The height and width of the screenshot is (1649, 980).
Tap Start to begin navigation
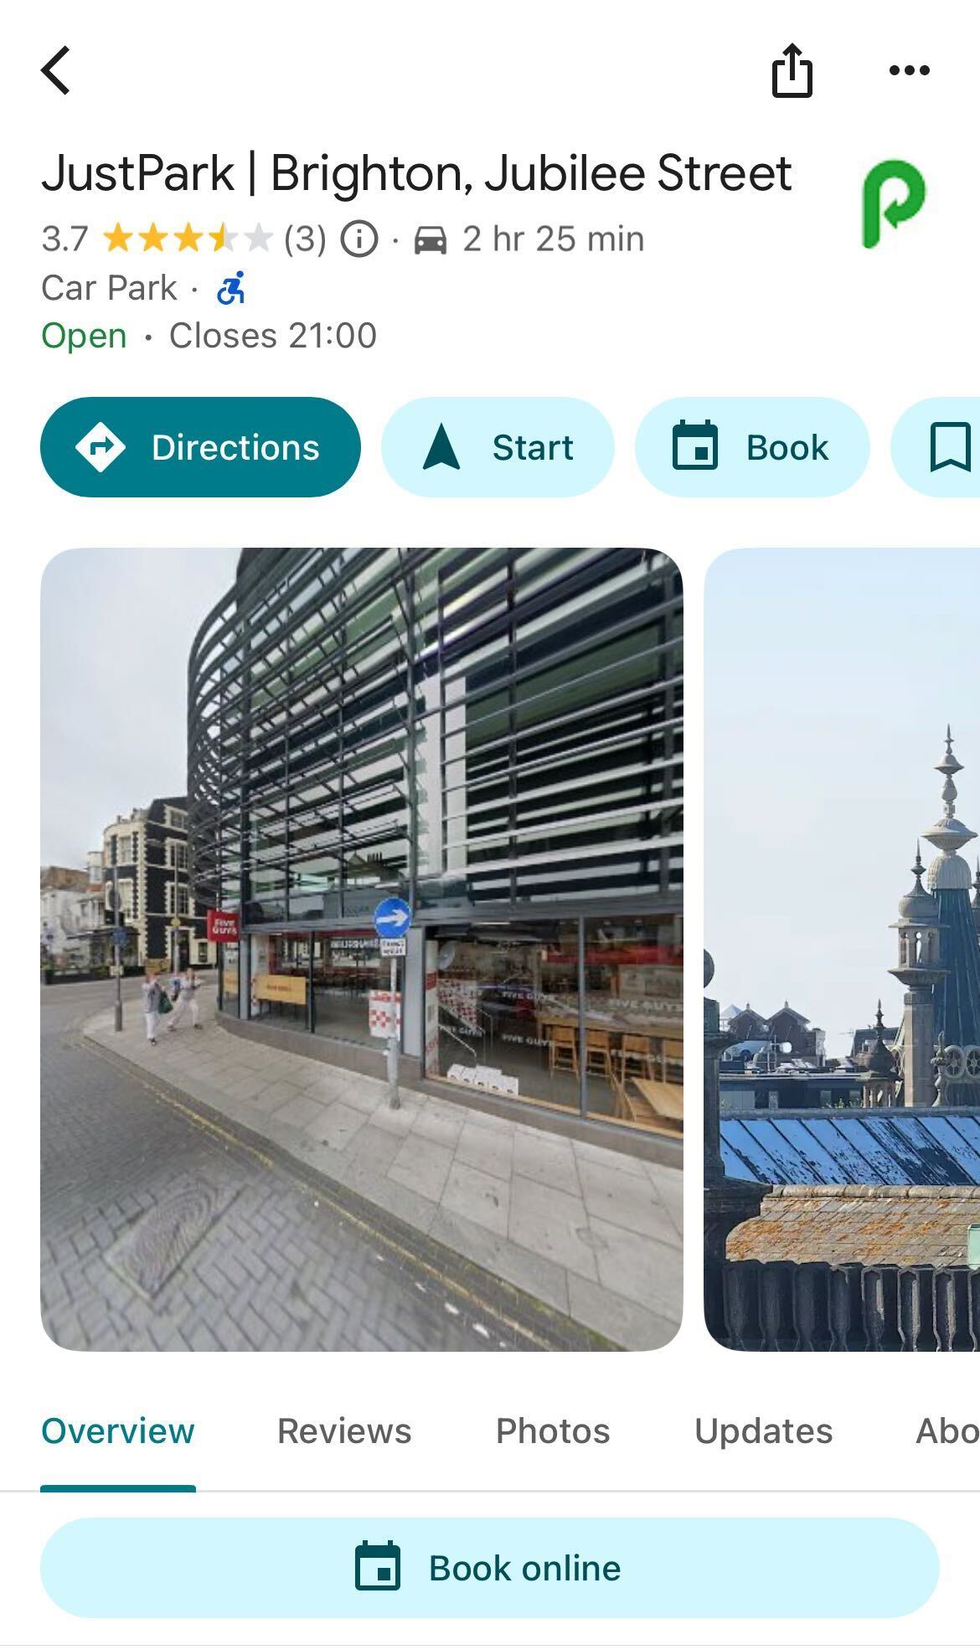tap(498, 447)
